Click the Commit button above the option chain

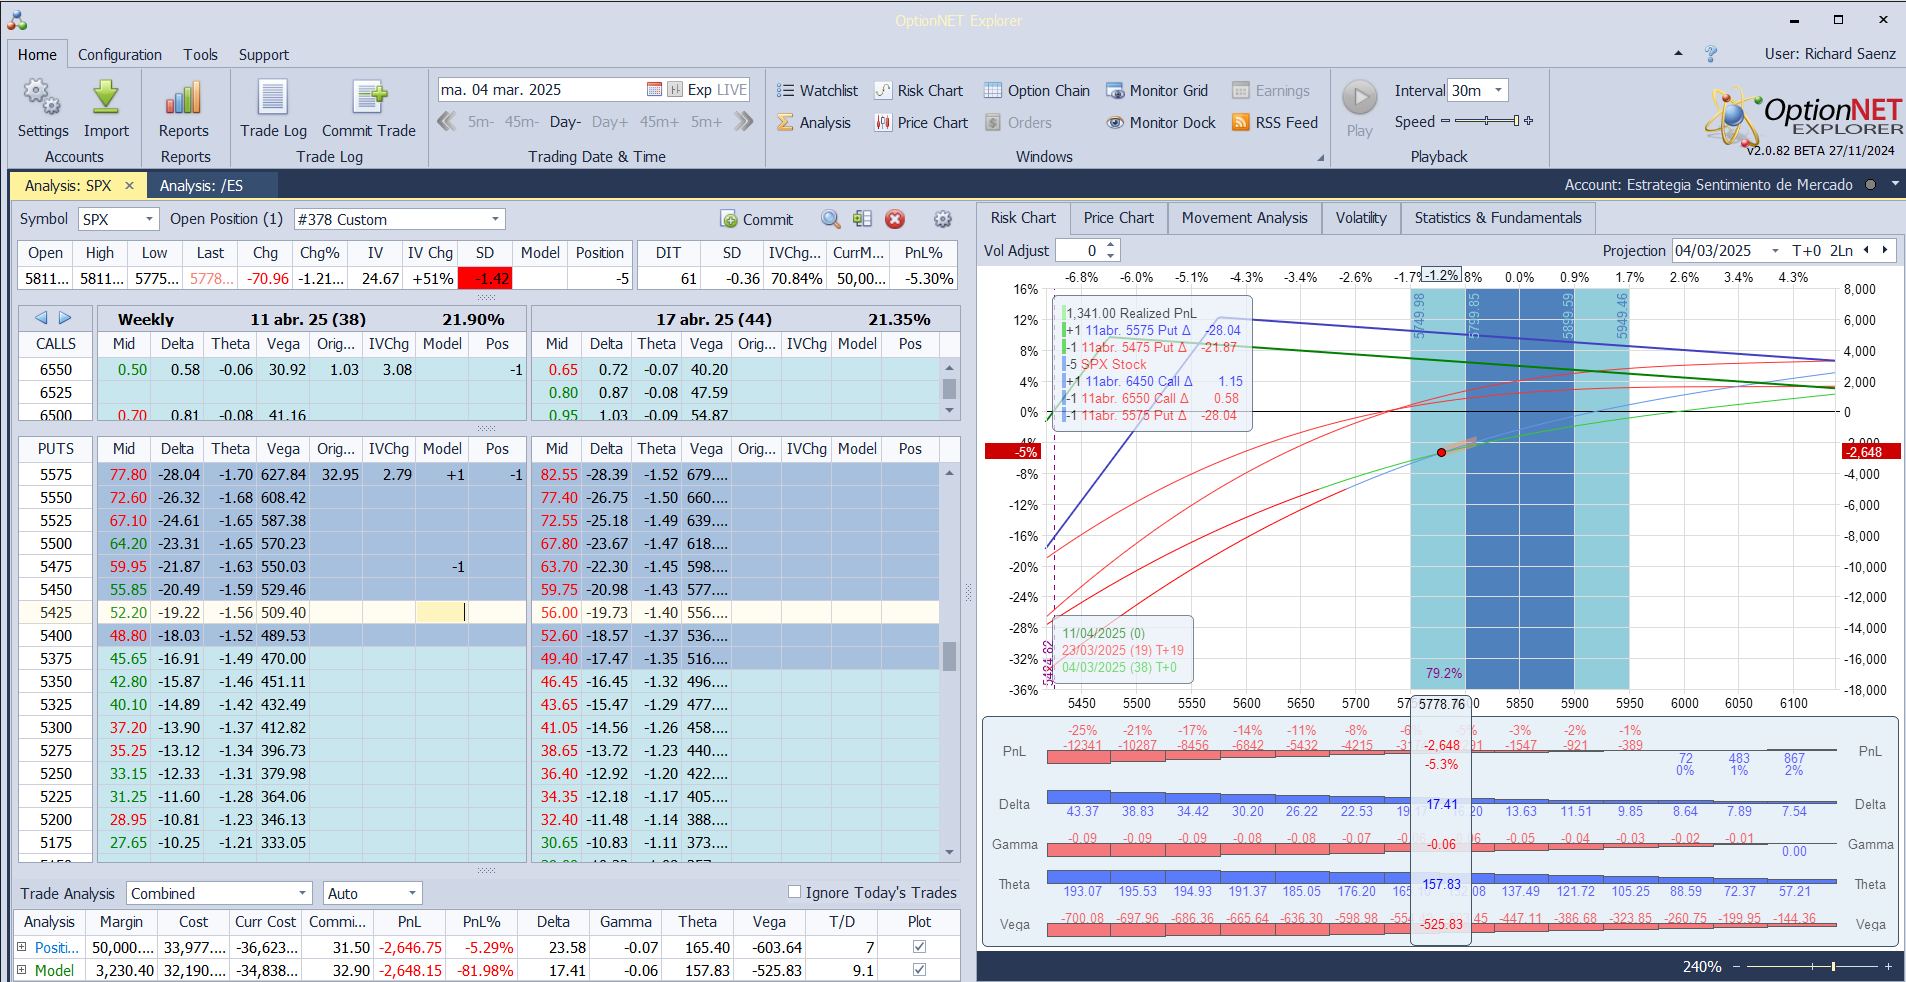pos(757,219)
